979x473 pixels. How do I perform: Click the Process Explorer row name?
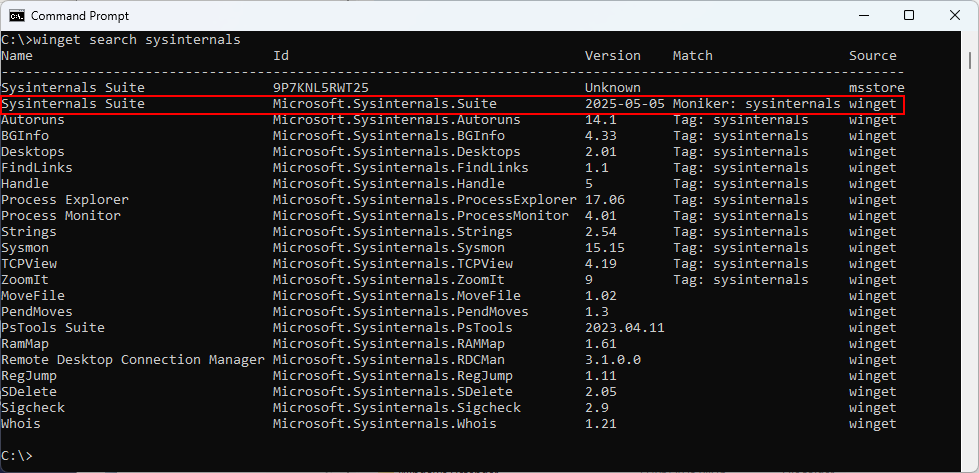point(65,200)
